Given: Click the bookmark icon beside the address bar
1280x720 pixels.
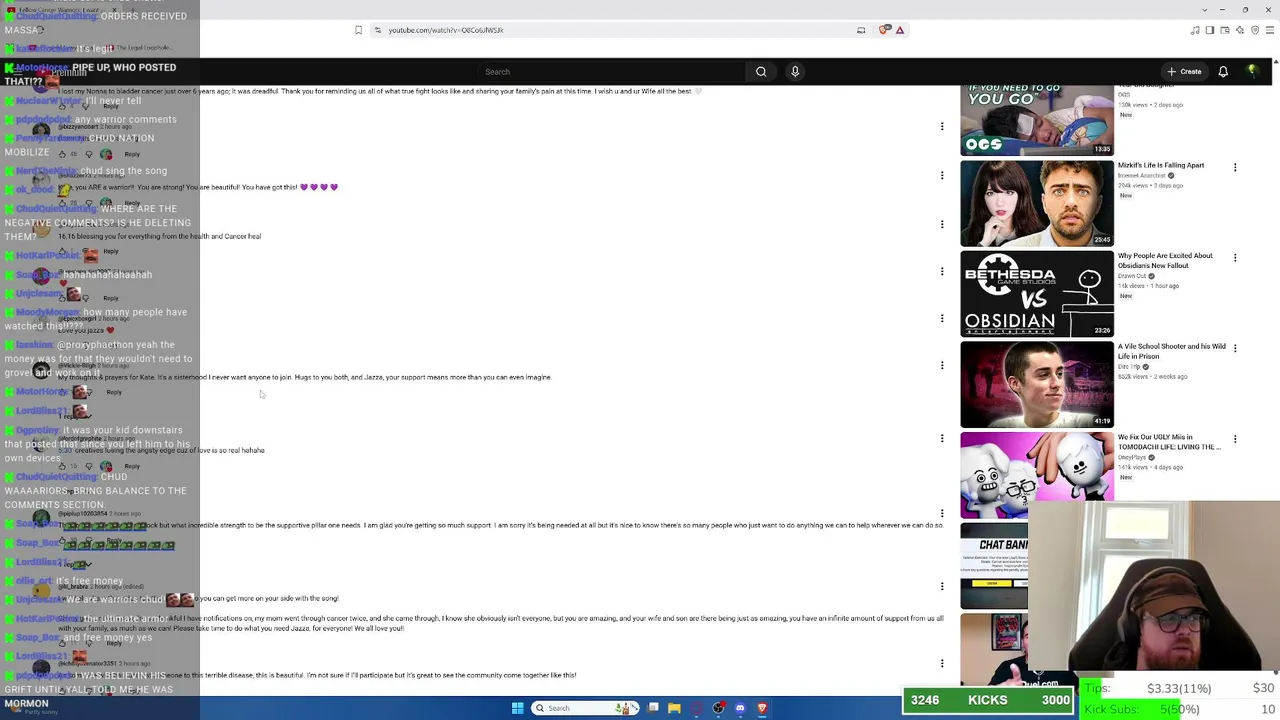Looking at the screenshot, I should 358,30.
